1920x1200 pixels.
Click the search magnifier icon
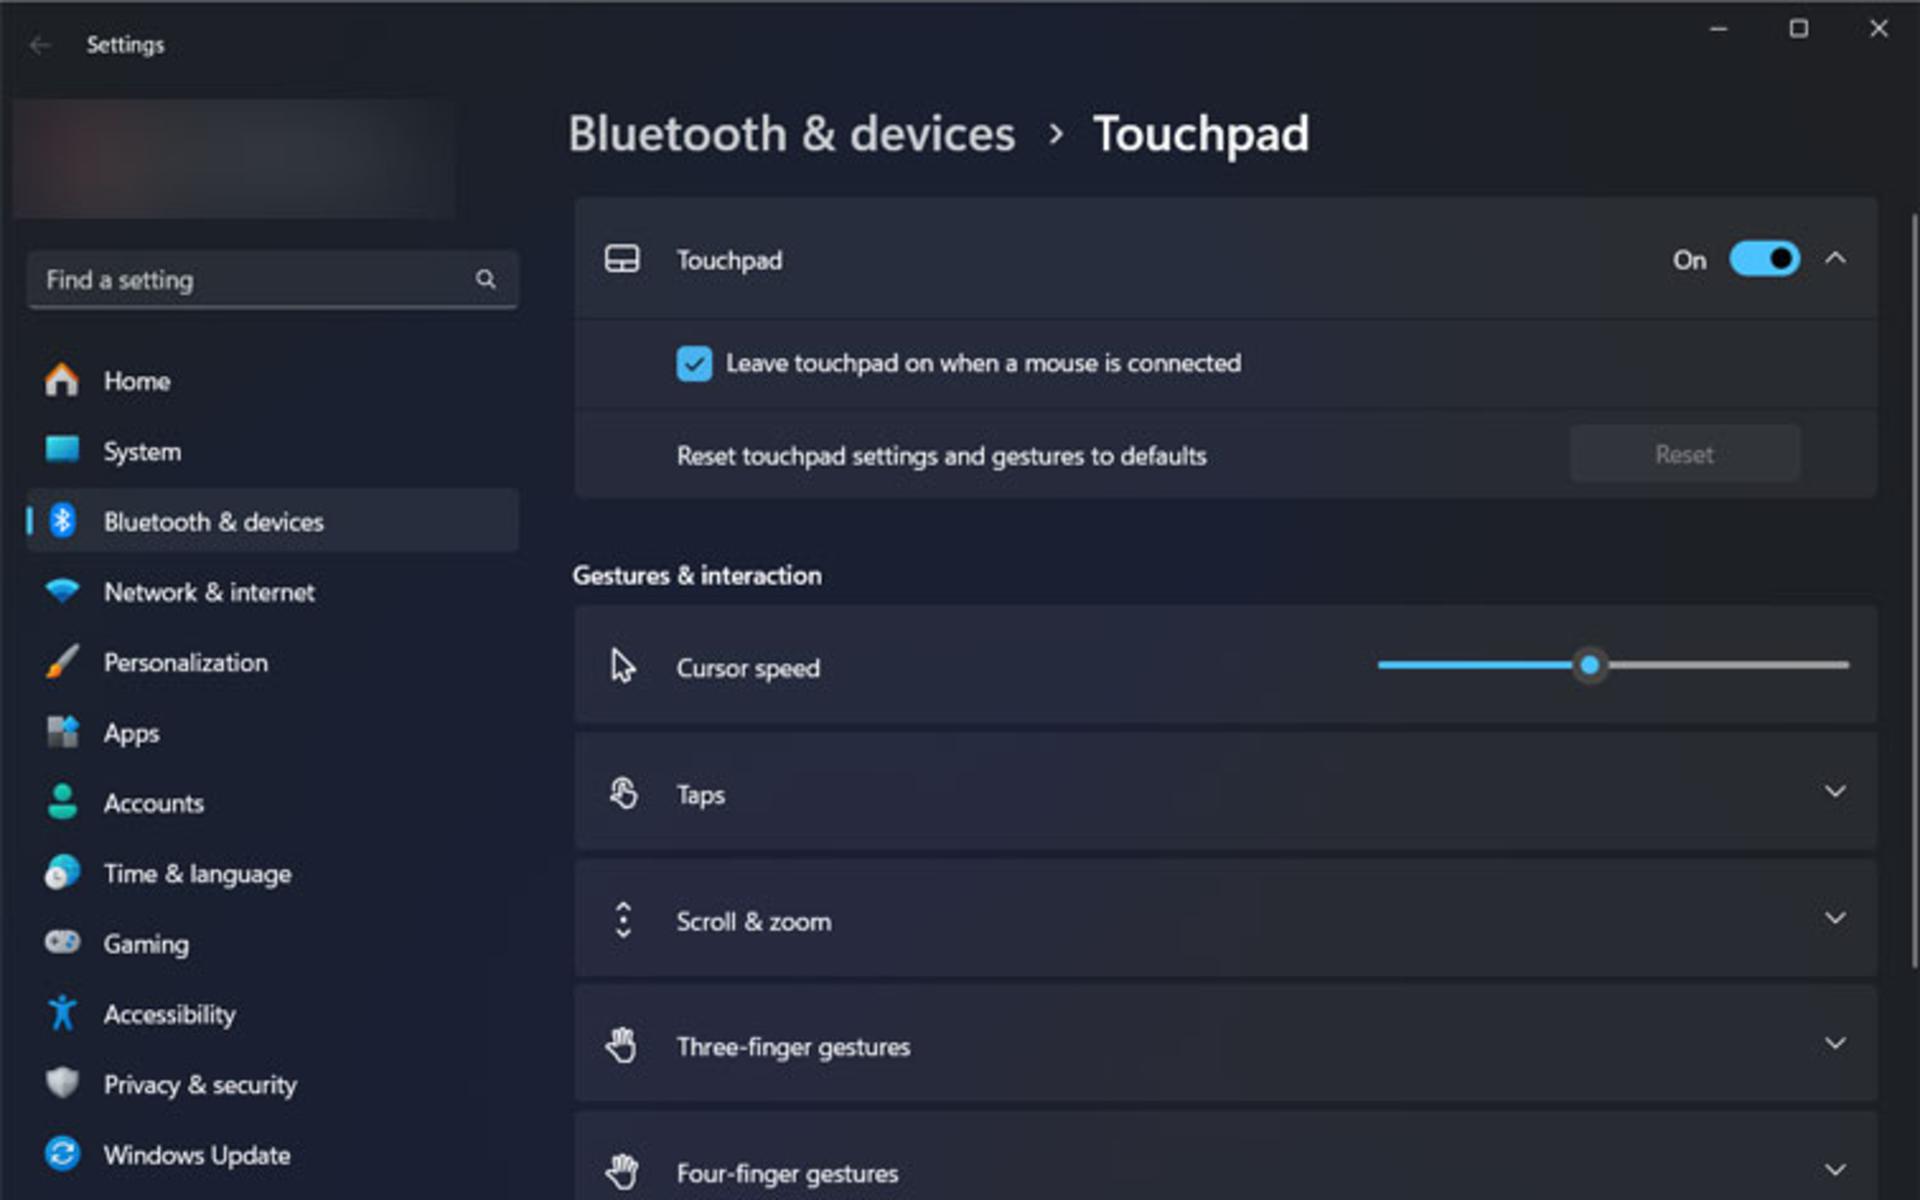[486, 280]
